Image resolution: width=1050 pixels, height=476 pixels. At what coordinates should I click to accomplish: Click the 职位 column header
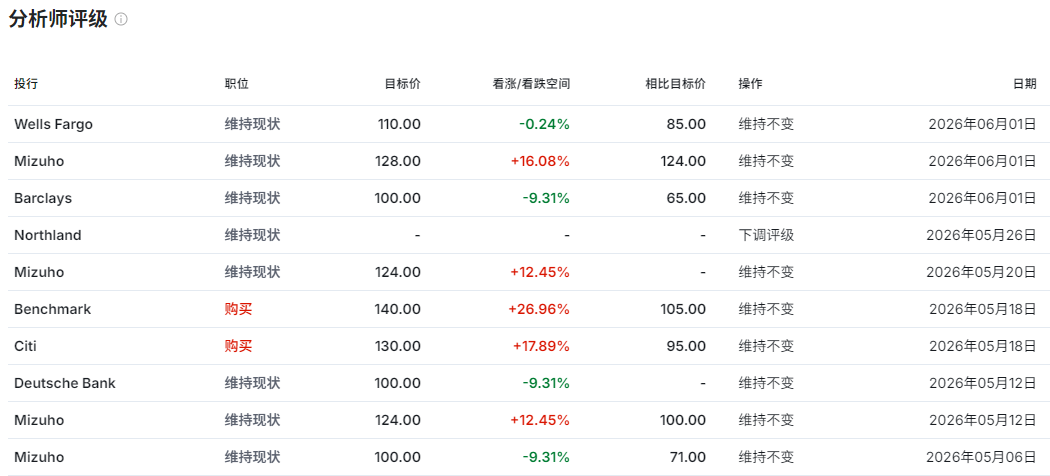click(236, 84)
